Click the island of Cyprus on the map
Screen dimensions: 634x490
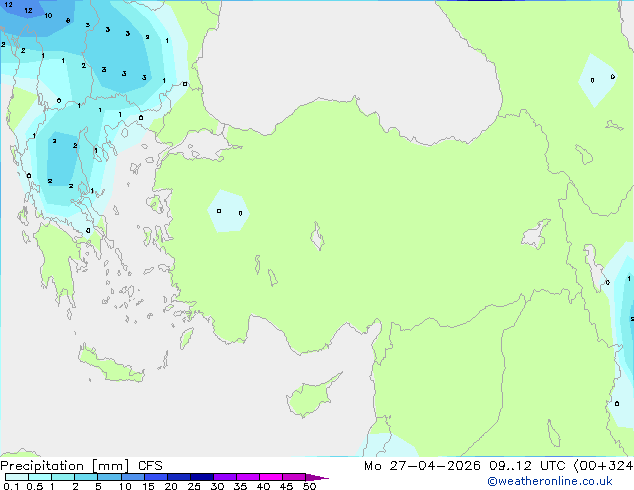(x=311, y=397)
